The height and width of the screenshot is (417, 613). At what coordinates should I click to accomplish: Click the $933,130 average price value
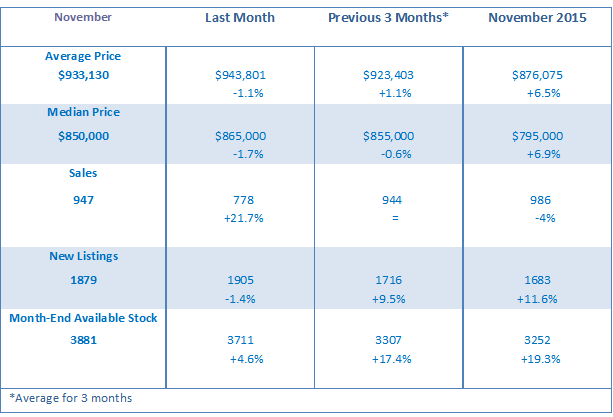[84, 75]
